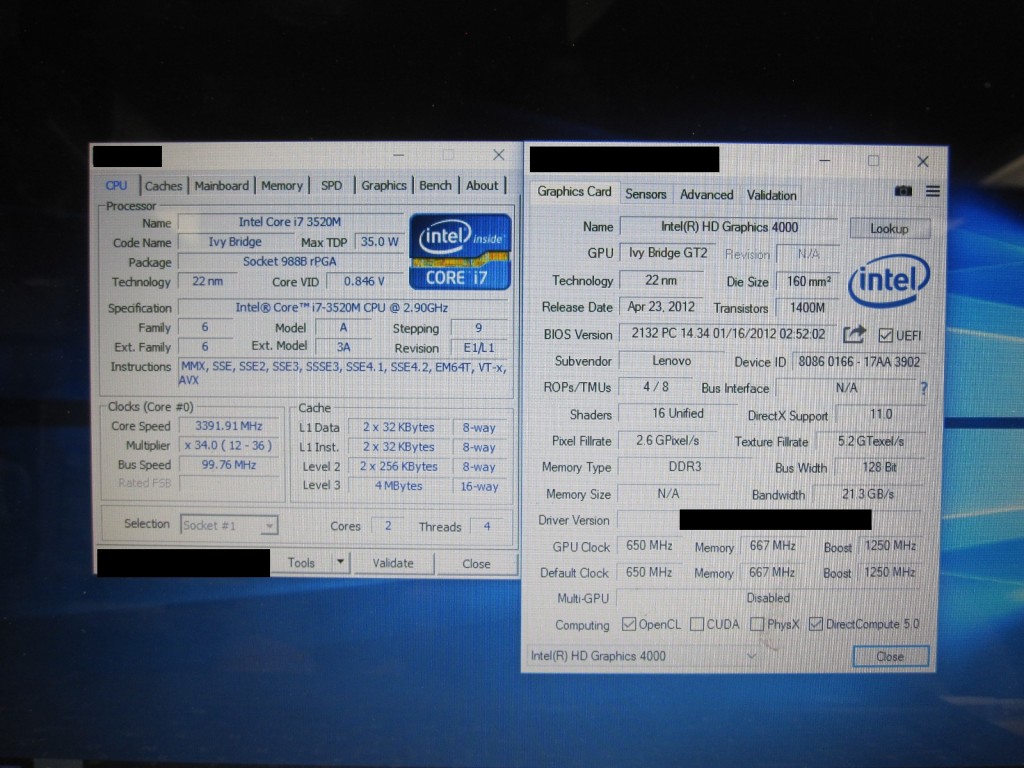Click the Cores value 2
Image resolution: width=1024 pixels, height=768 pixels.
(x=388, y=526)
